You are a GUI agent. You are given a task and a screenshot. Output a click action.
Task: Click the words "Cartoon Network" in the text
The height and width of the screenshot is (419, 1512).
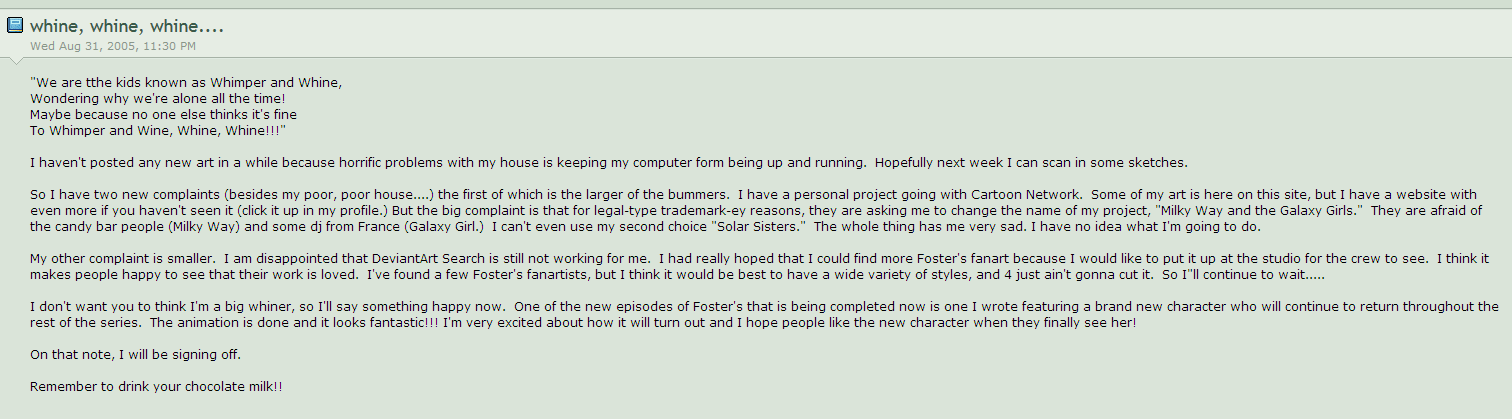tap(1087, 194)
